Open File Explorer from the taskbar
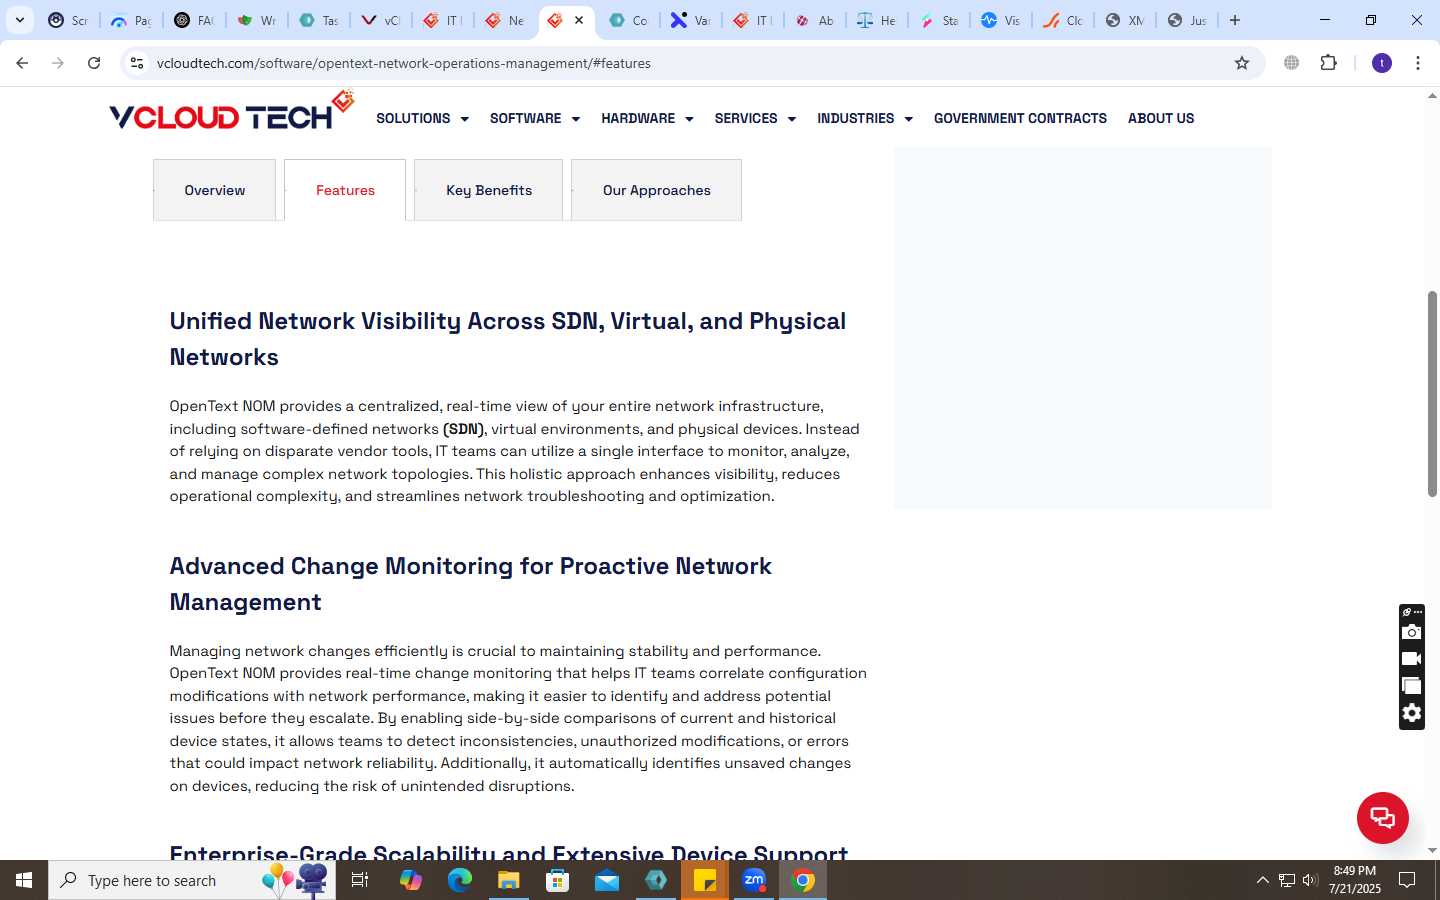 point(508,880)
